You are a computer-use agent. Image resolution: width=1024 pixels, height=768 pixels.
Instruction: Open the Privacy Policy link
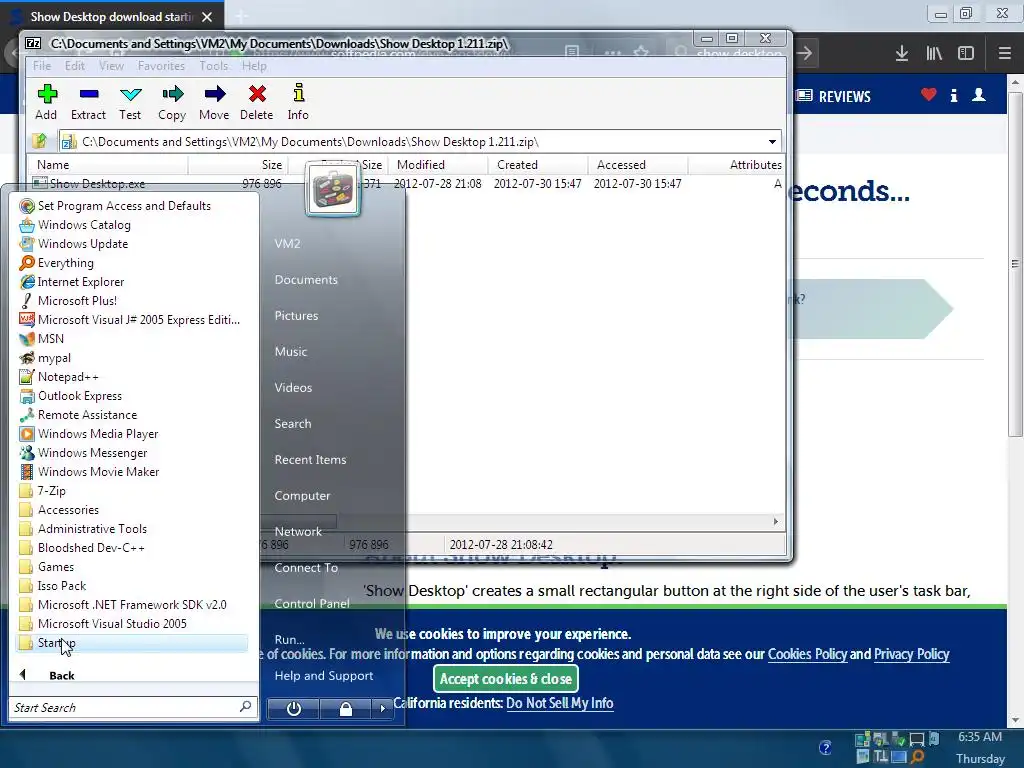click(x=911, y=654)
